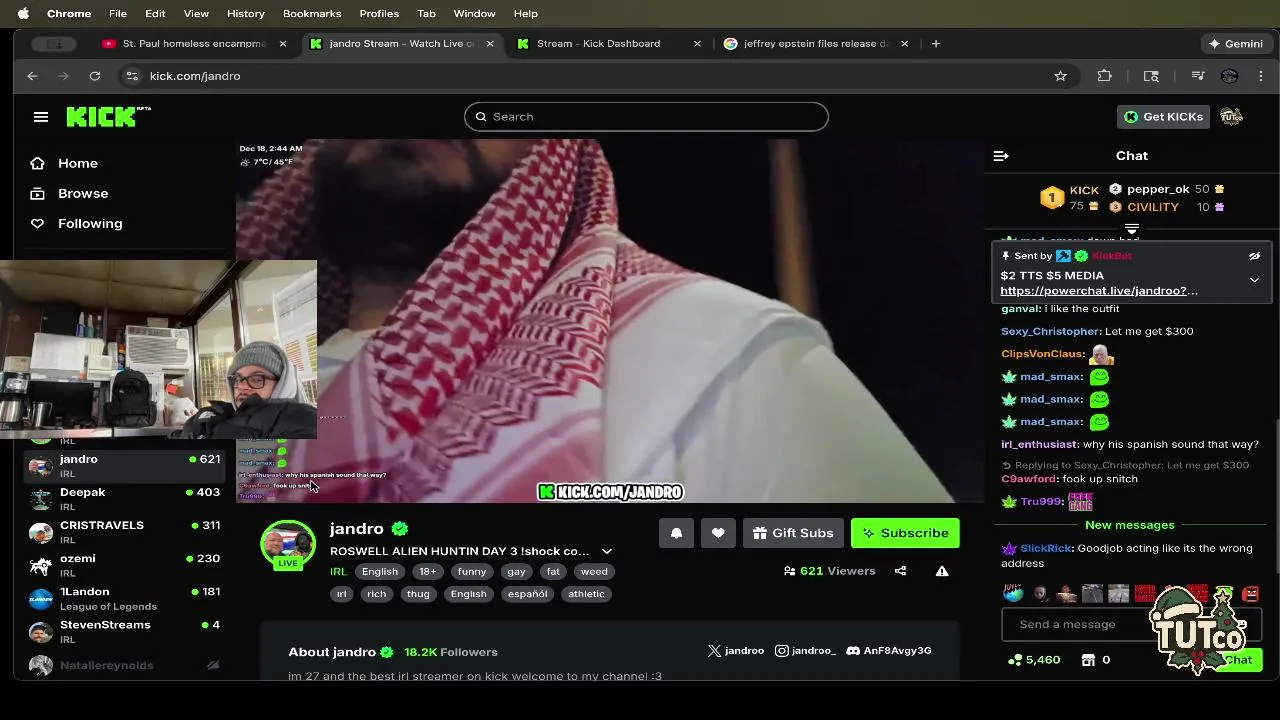Open 1Landon channel in sidebar

[125, 598]
